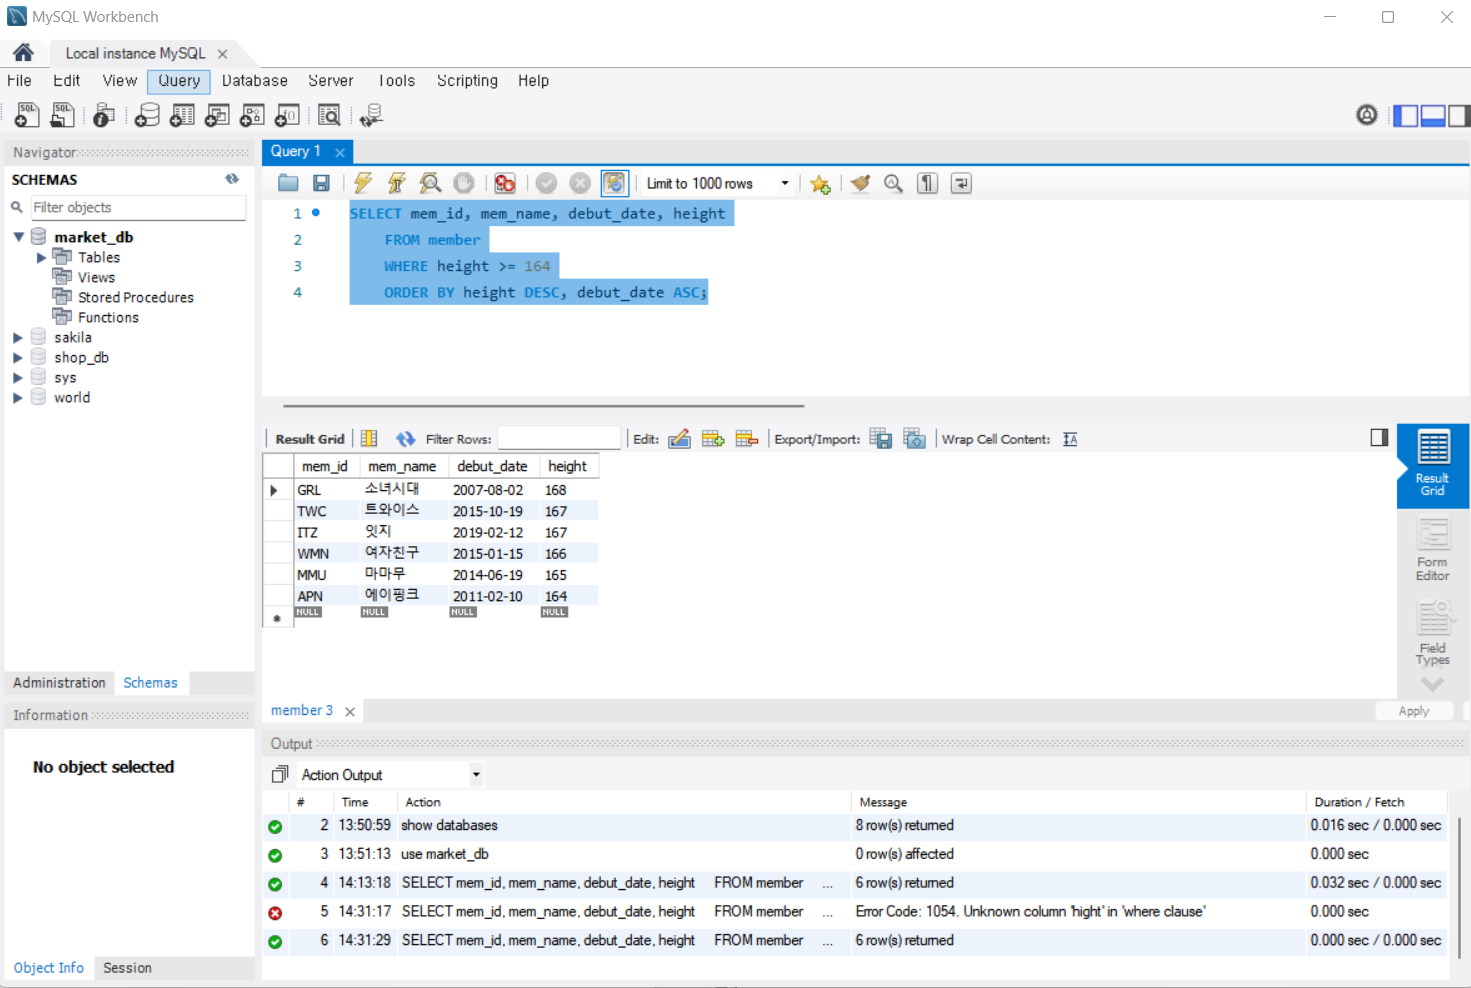Toggle wrap cell content in results
The height and width of the screenshot is (988, 1471).
(x=1070, y=439)
